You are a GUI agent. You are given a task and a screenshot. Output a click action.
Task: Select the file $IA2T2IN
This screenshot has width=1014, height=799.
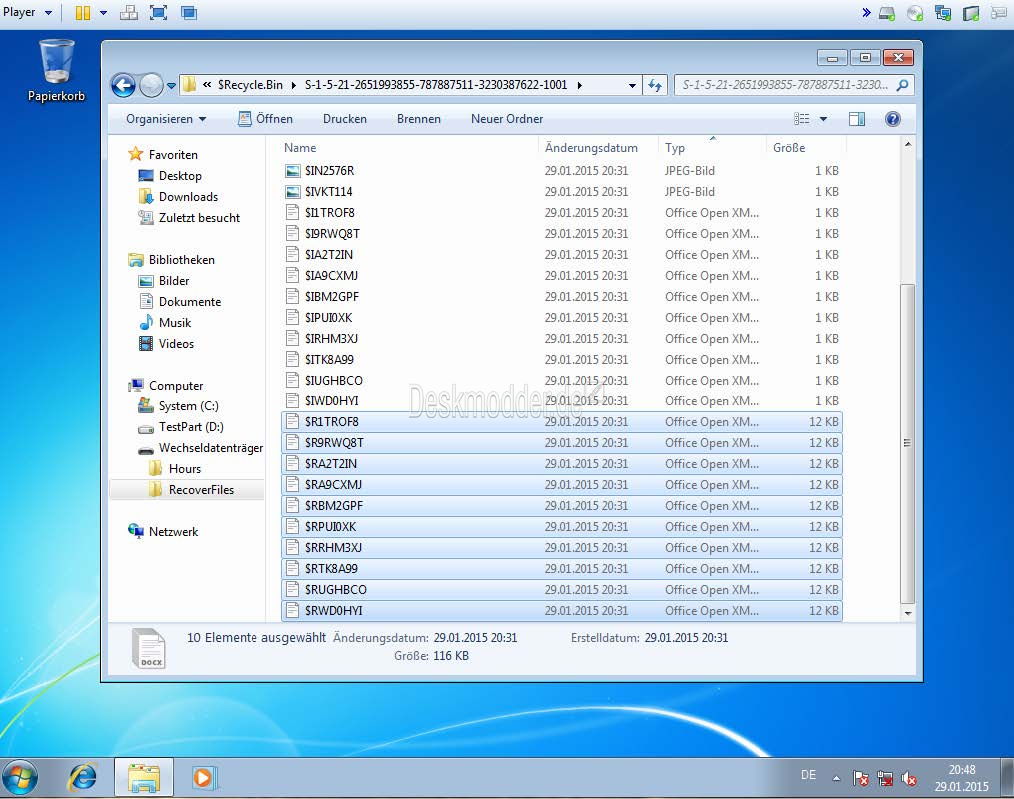click(561, 255)
